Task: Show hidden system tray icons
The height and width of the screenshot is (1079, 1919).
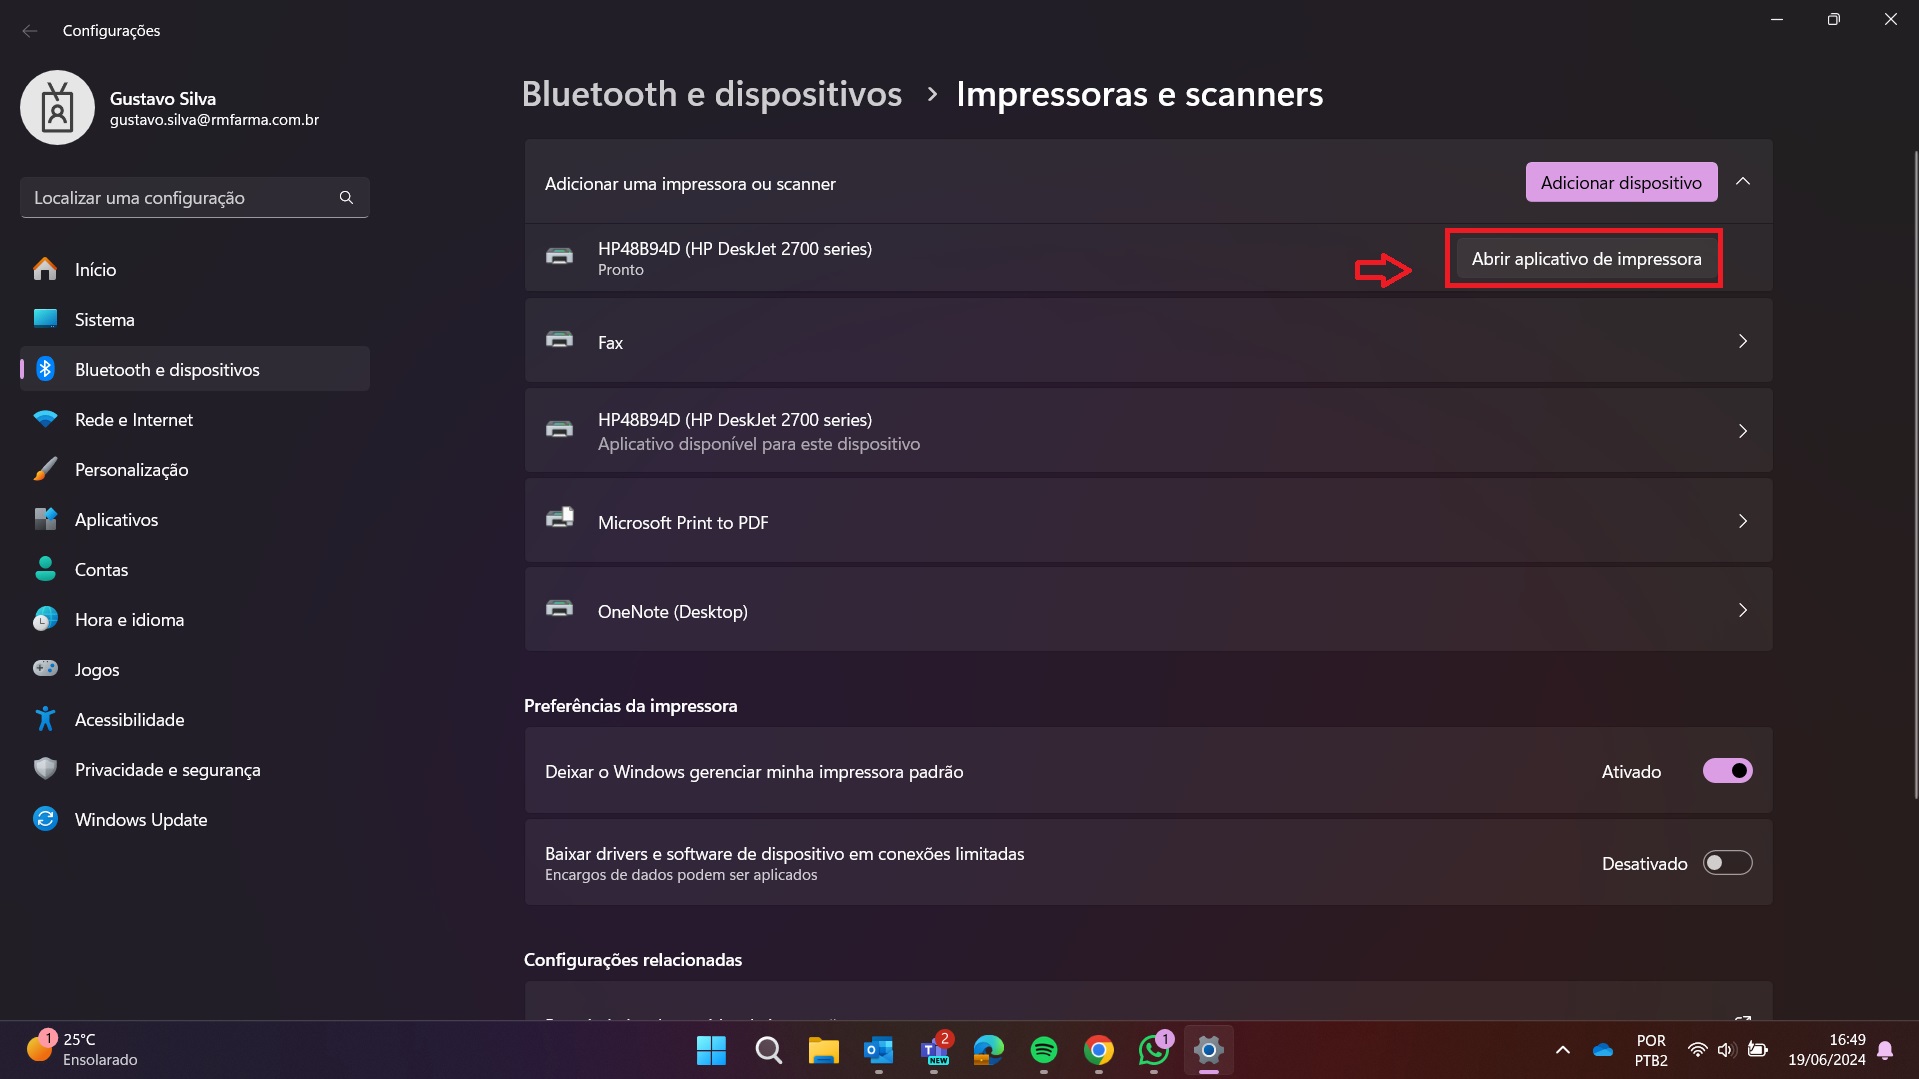Action: (1562, 1050)
